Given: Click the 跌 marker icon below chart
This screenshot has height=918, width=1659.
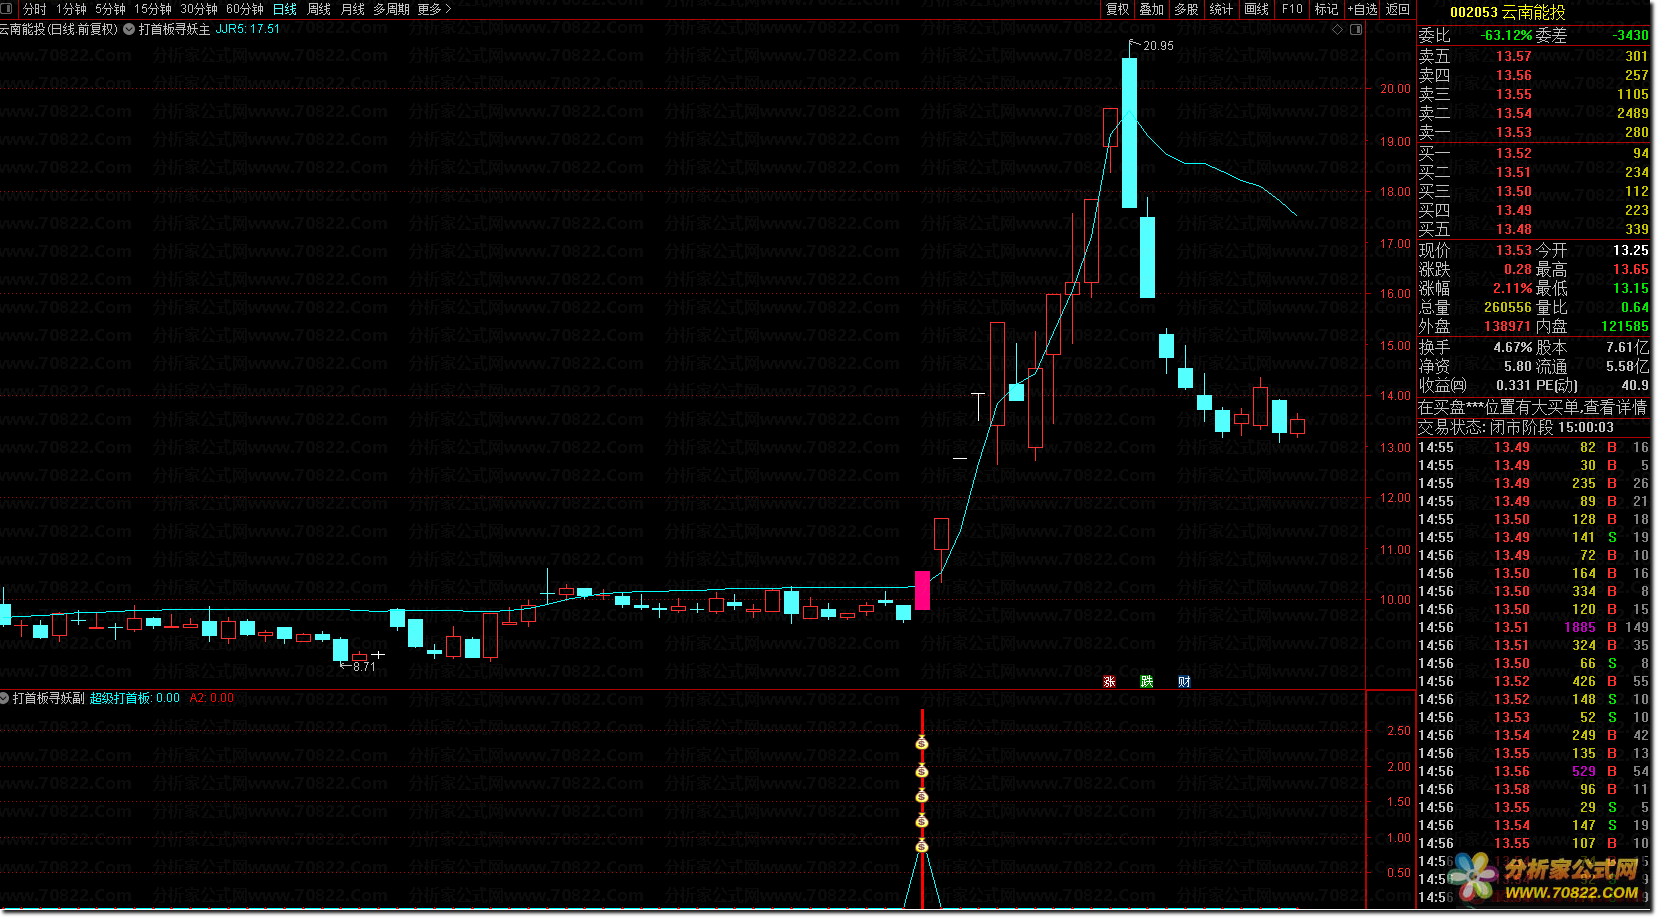Looking at the screenshot, I should click(1146, 682).
